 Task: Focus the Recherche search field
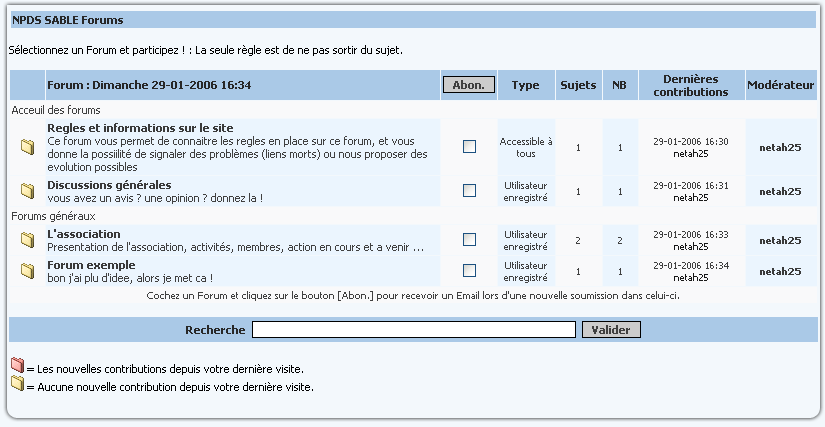point(413,330)
